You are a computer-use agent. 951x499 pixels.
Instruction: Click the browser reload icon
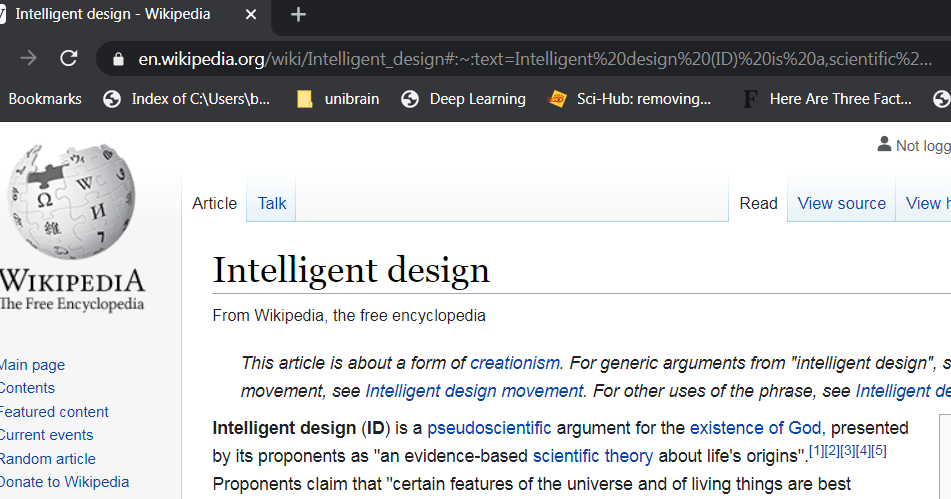[69, 58]
